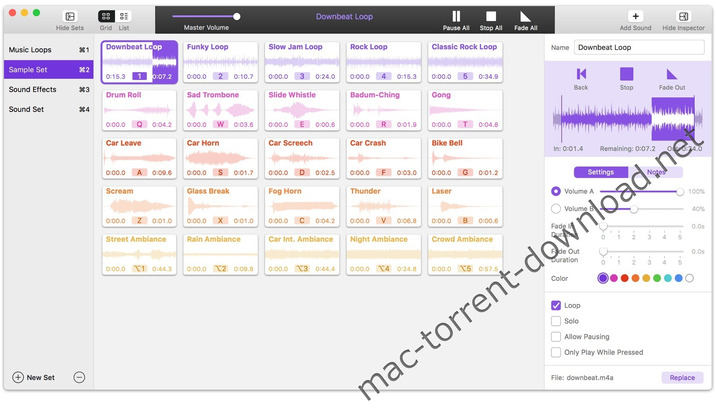Viewport: 716px width, 408px height.
Task: Pick the magenta color swatch
Action: point(614,278)
